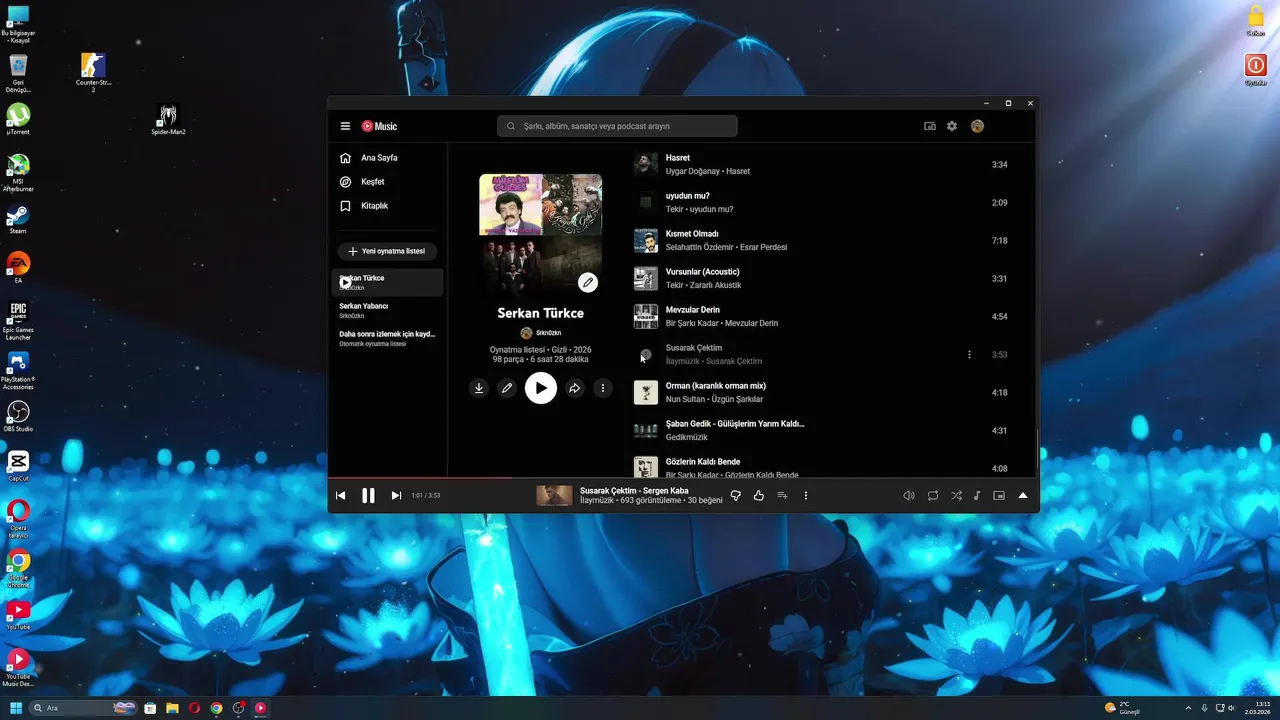Pause the current song
This screenshot has height=720, width=1280.
click(x=368, y=495)
